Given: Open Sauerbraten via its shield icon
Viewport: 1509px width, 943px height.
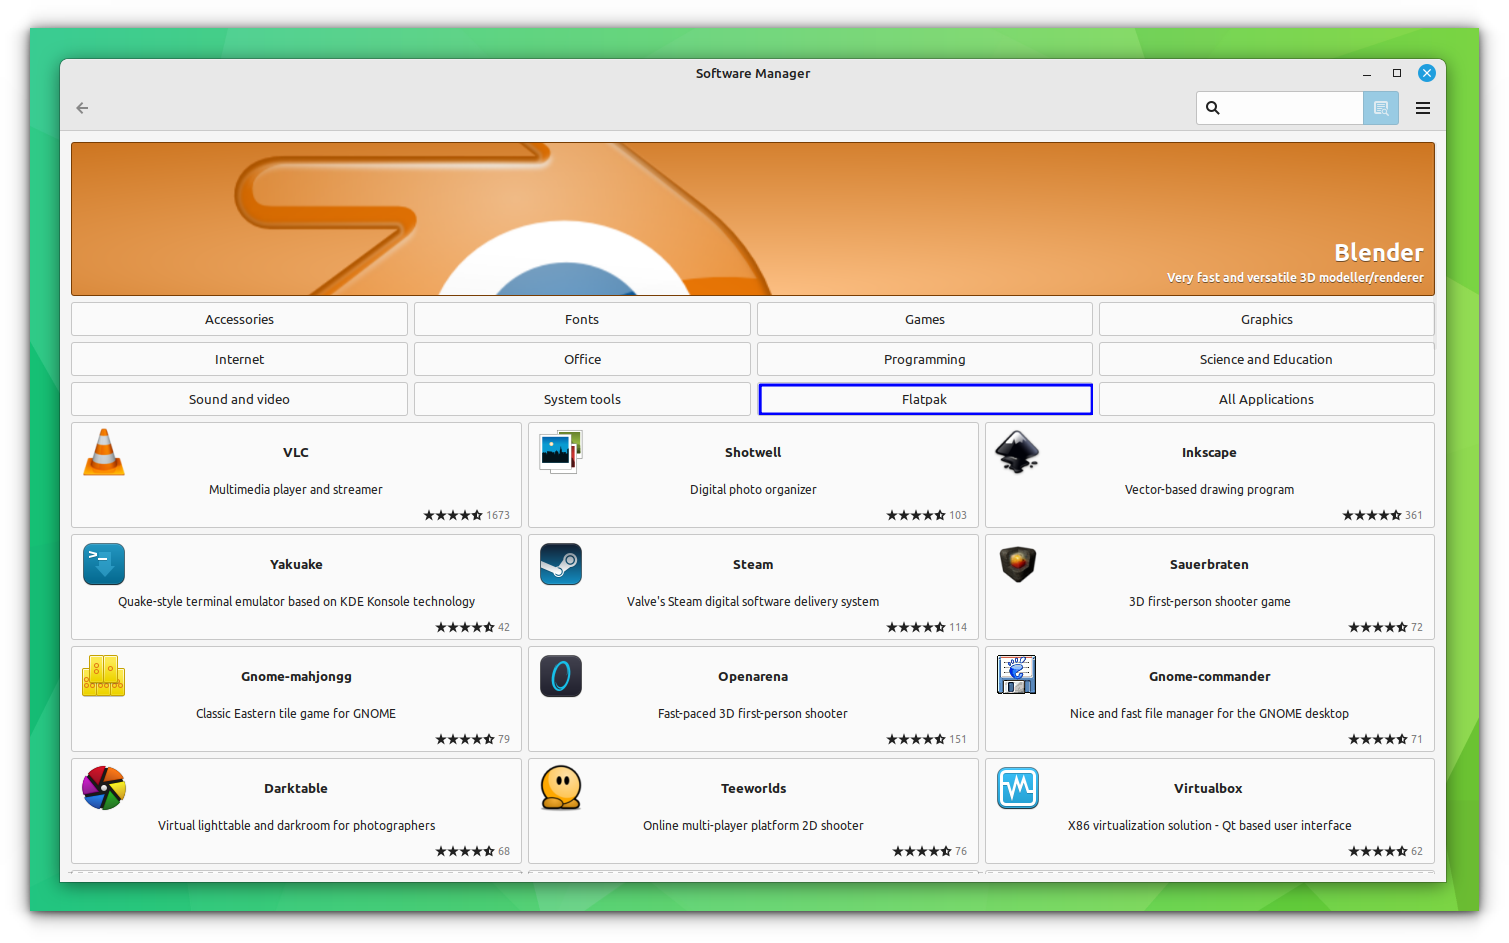Looking at the screenshot, I should [1017, 564].
